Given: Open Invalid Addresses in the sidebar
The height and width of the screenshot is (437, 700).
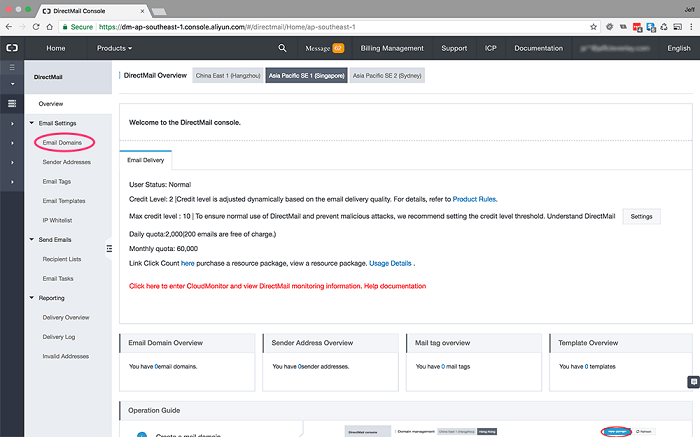Looking at the screenshot, I should coord(66,356).
